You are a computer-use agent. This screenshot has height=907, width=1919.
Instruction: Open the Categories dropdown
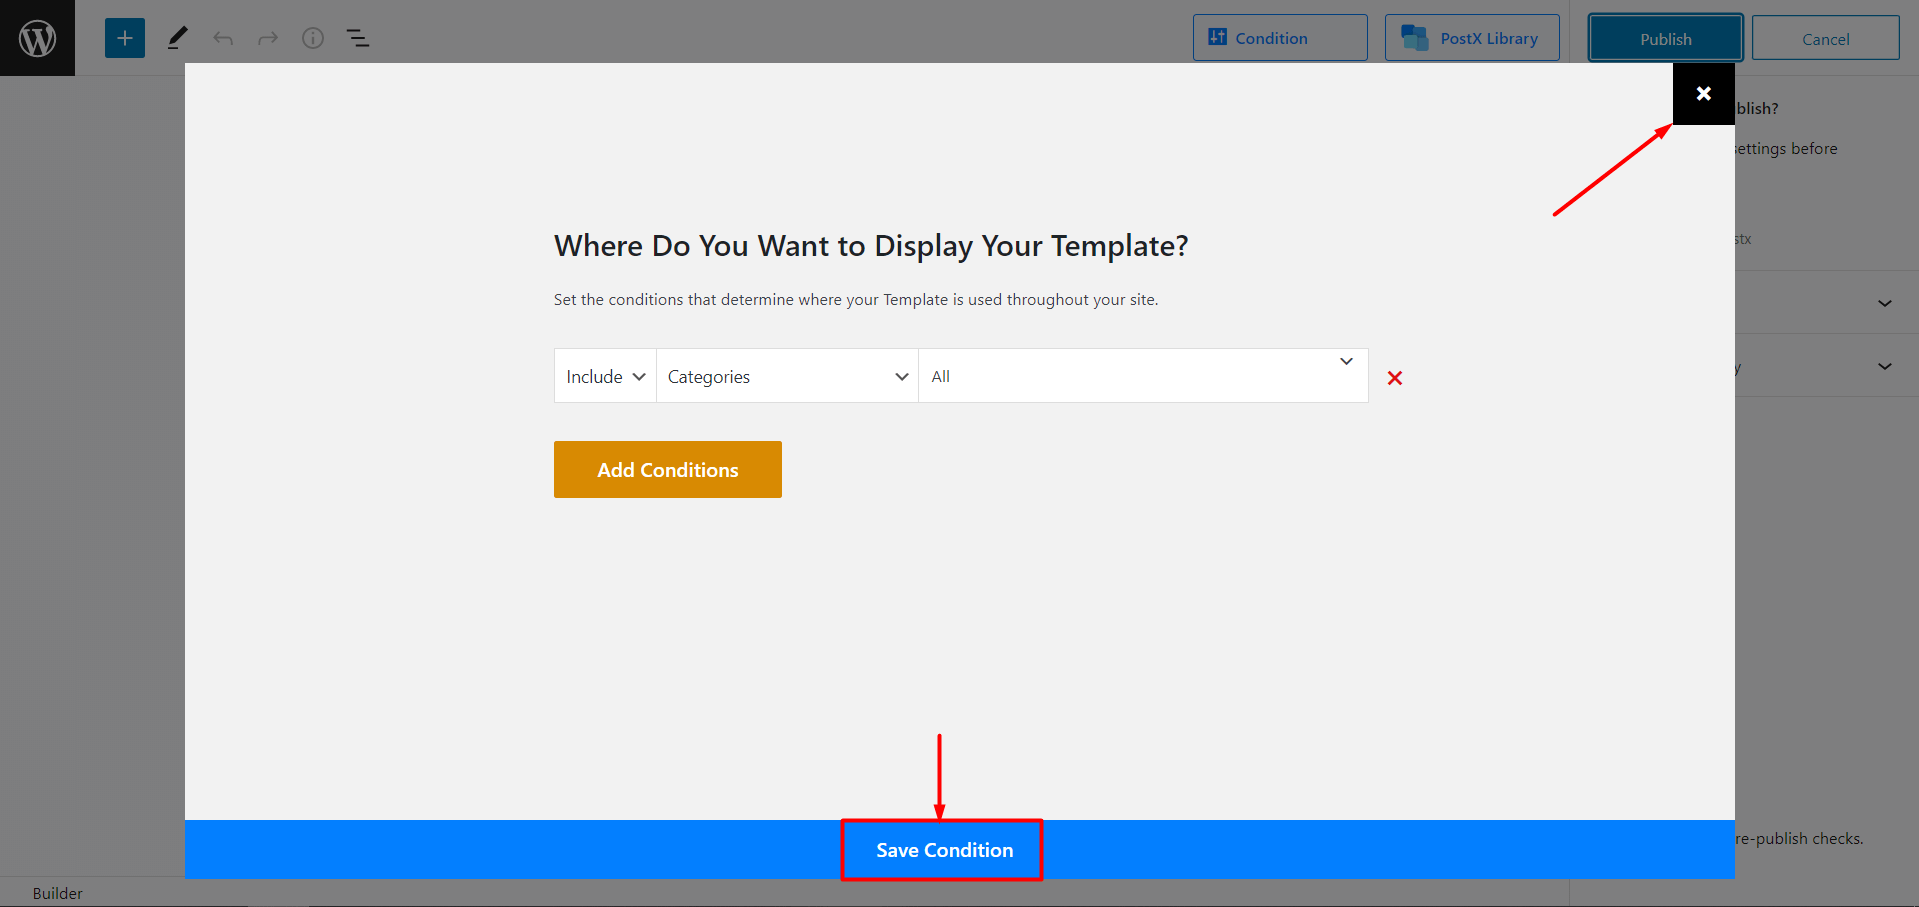[786, 375]
